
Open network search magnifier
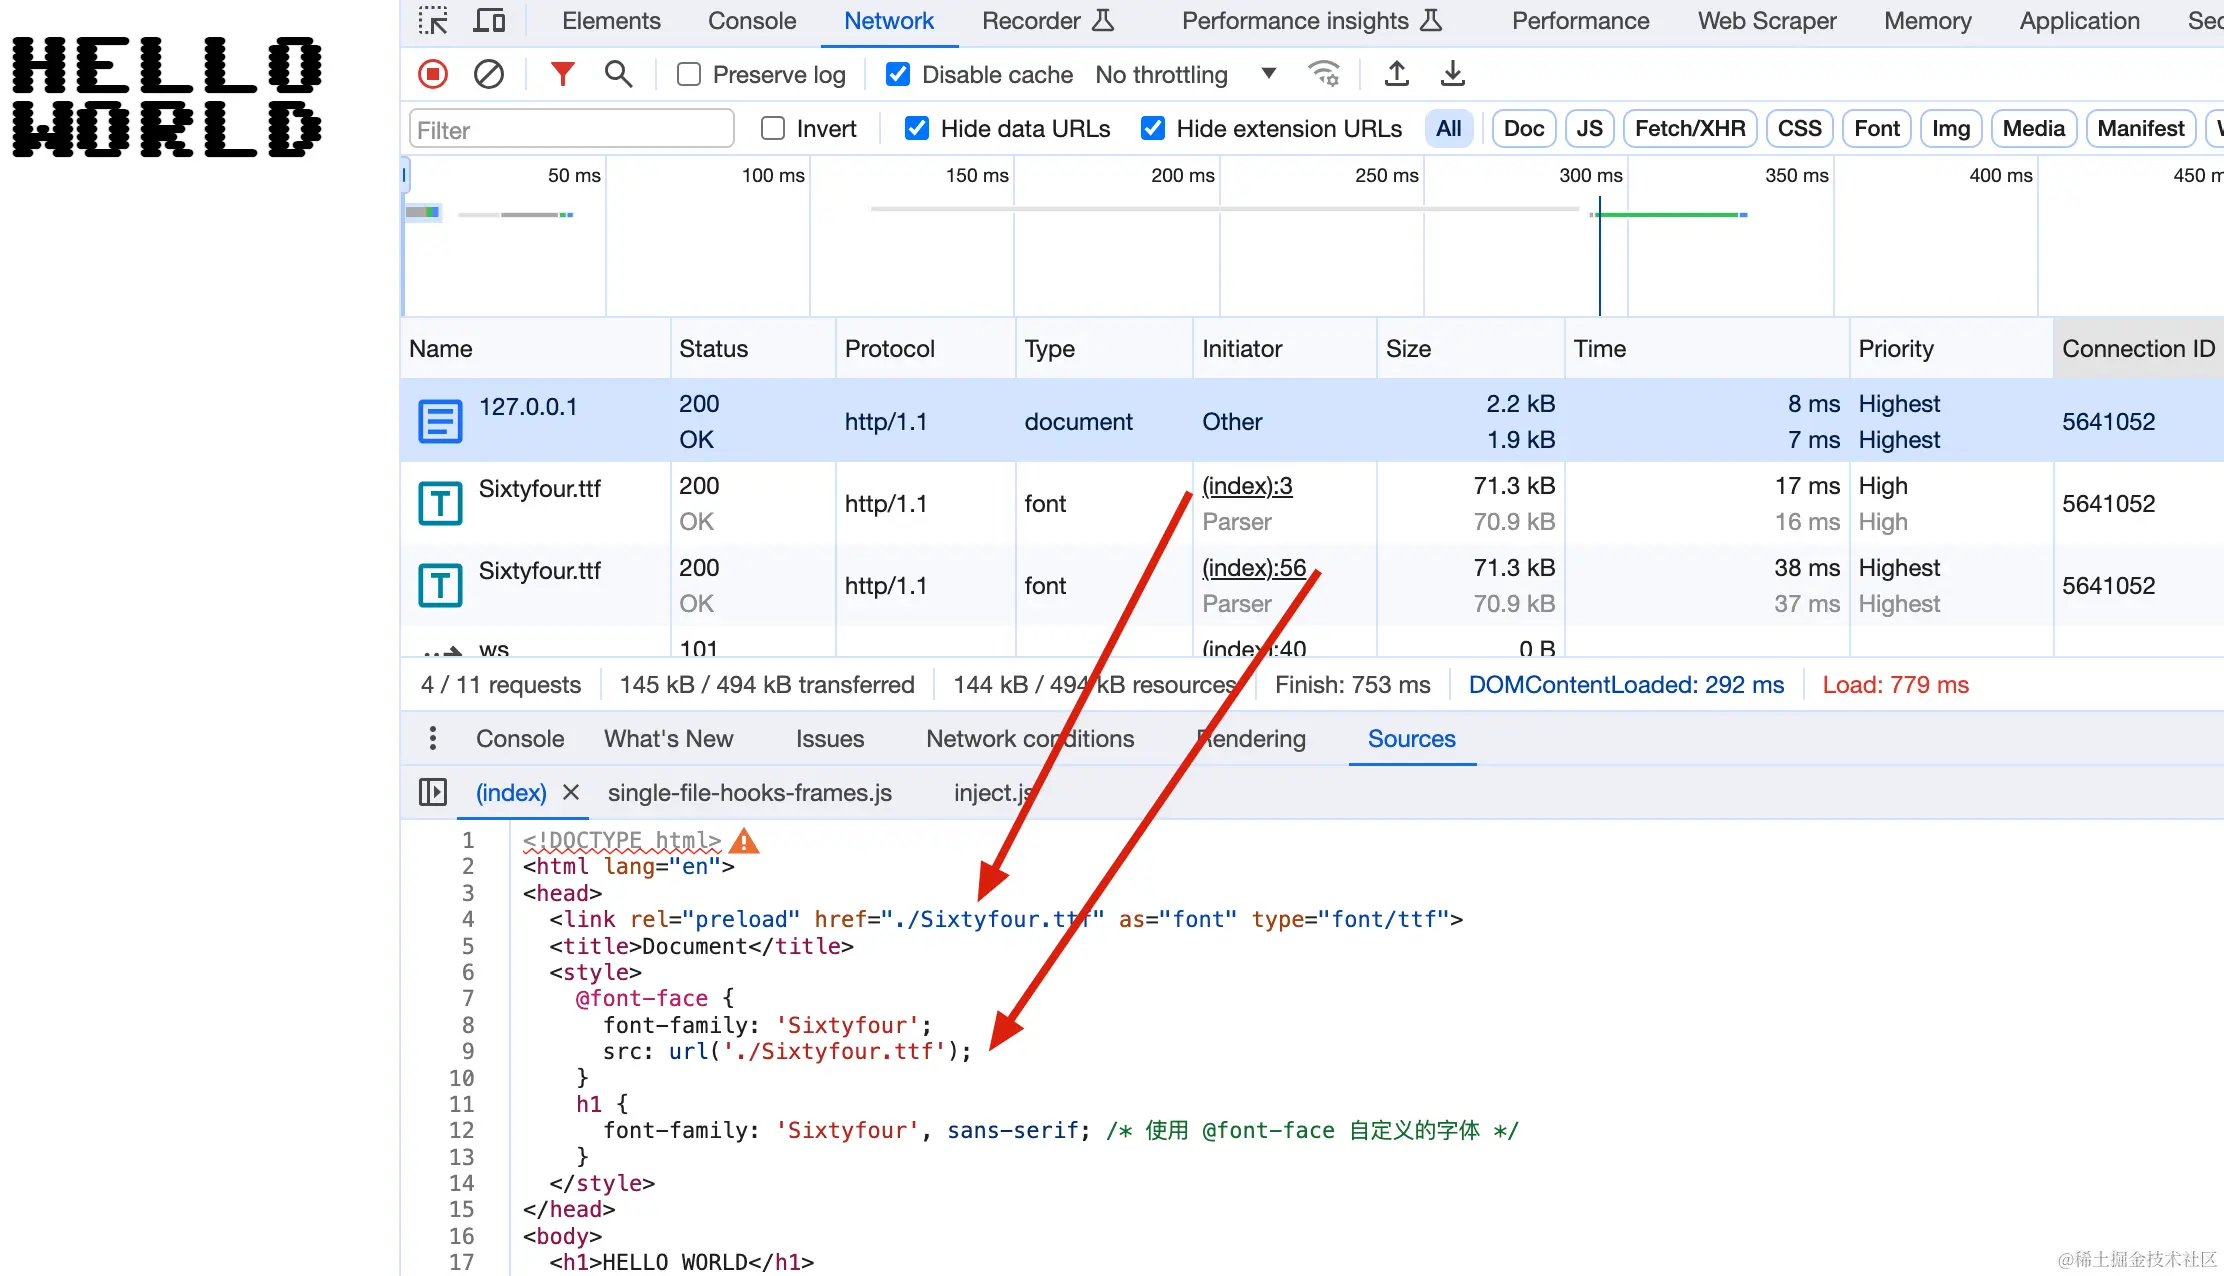(618, 74)
